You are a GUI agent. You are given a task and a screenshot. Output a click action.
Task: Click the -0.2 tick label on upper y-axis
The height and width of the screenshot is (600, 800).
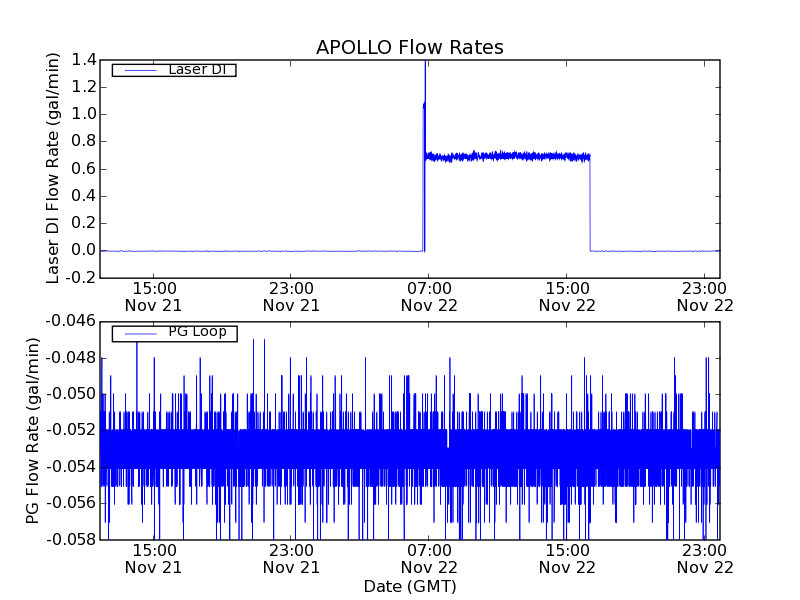[81, 277]
